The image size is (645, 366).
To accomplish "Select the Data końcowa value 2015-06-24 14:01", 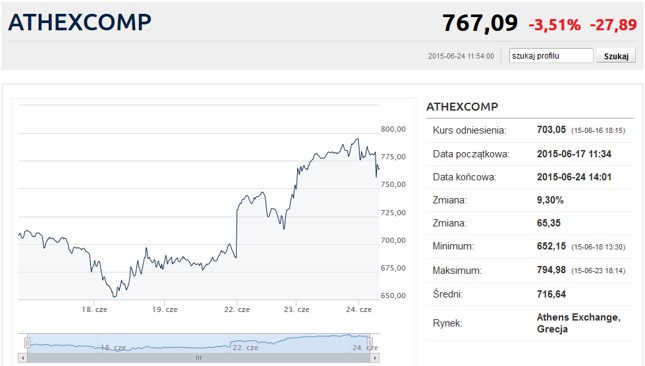I will pos(574,177).
